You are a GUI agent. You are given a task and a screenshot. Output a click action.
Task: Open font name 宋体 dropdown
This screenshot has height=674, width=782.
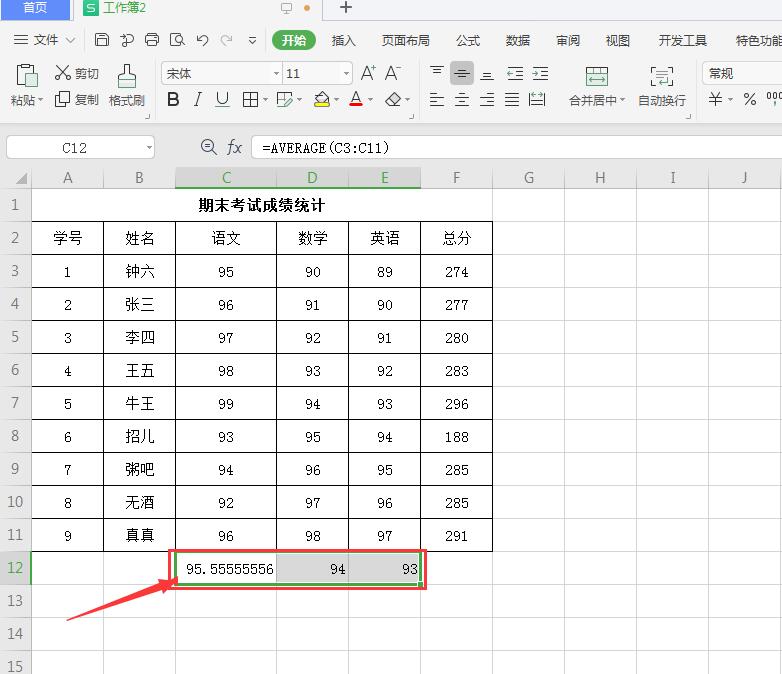[x=276, y=74]
